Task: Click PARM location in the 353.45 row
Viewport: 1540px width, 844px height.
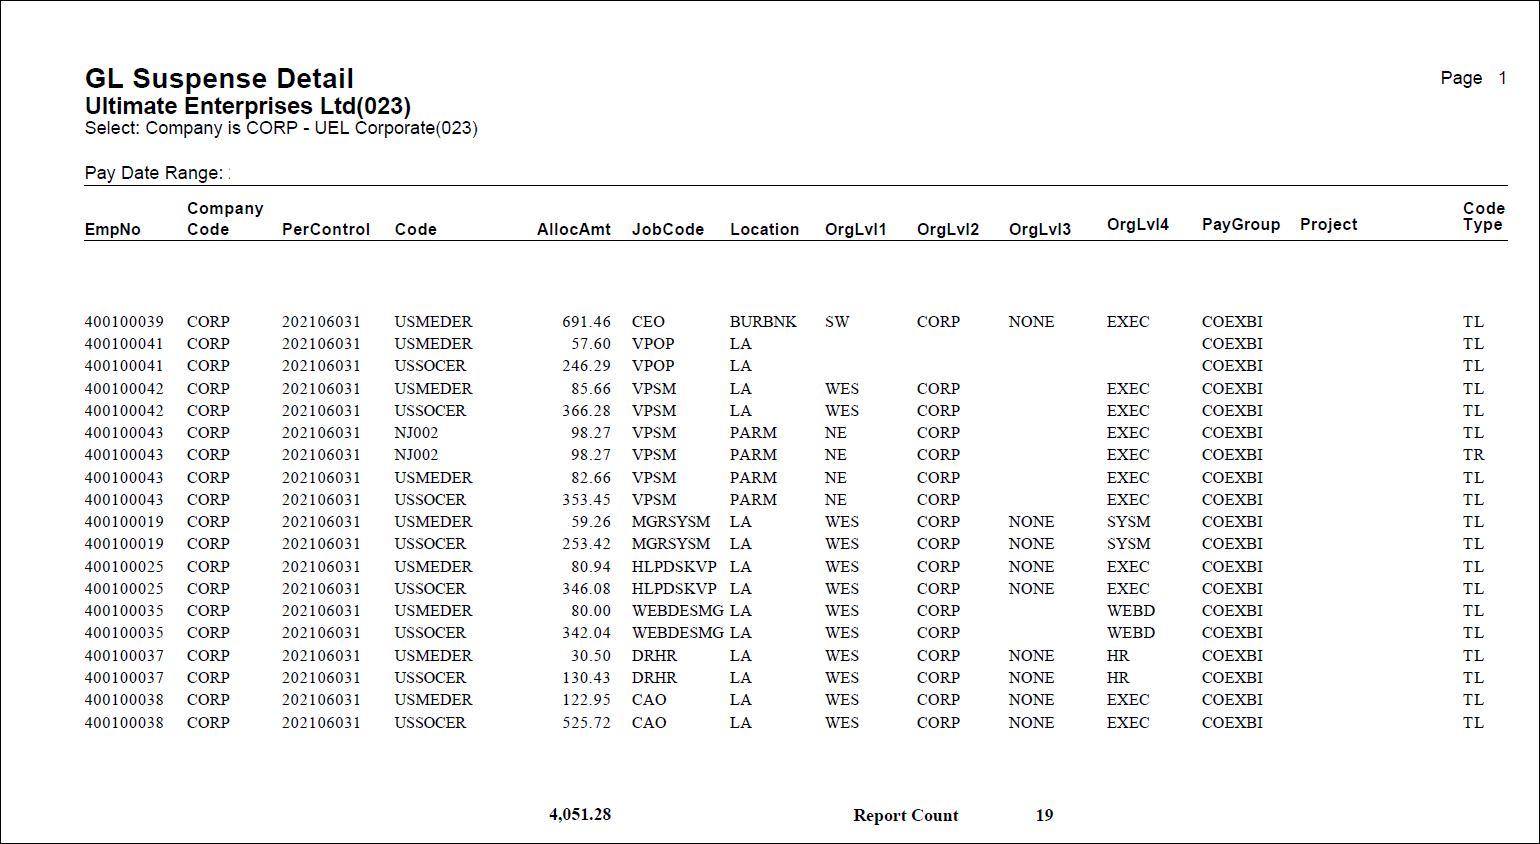Action: [x=753, y=500]
